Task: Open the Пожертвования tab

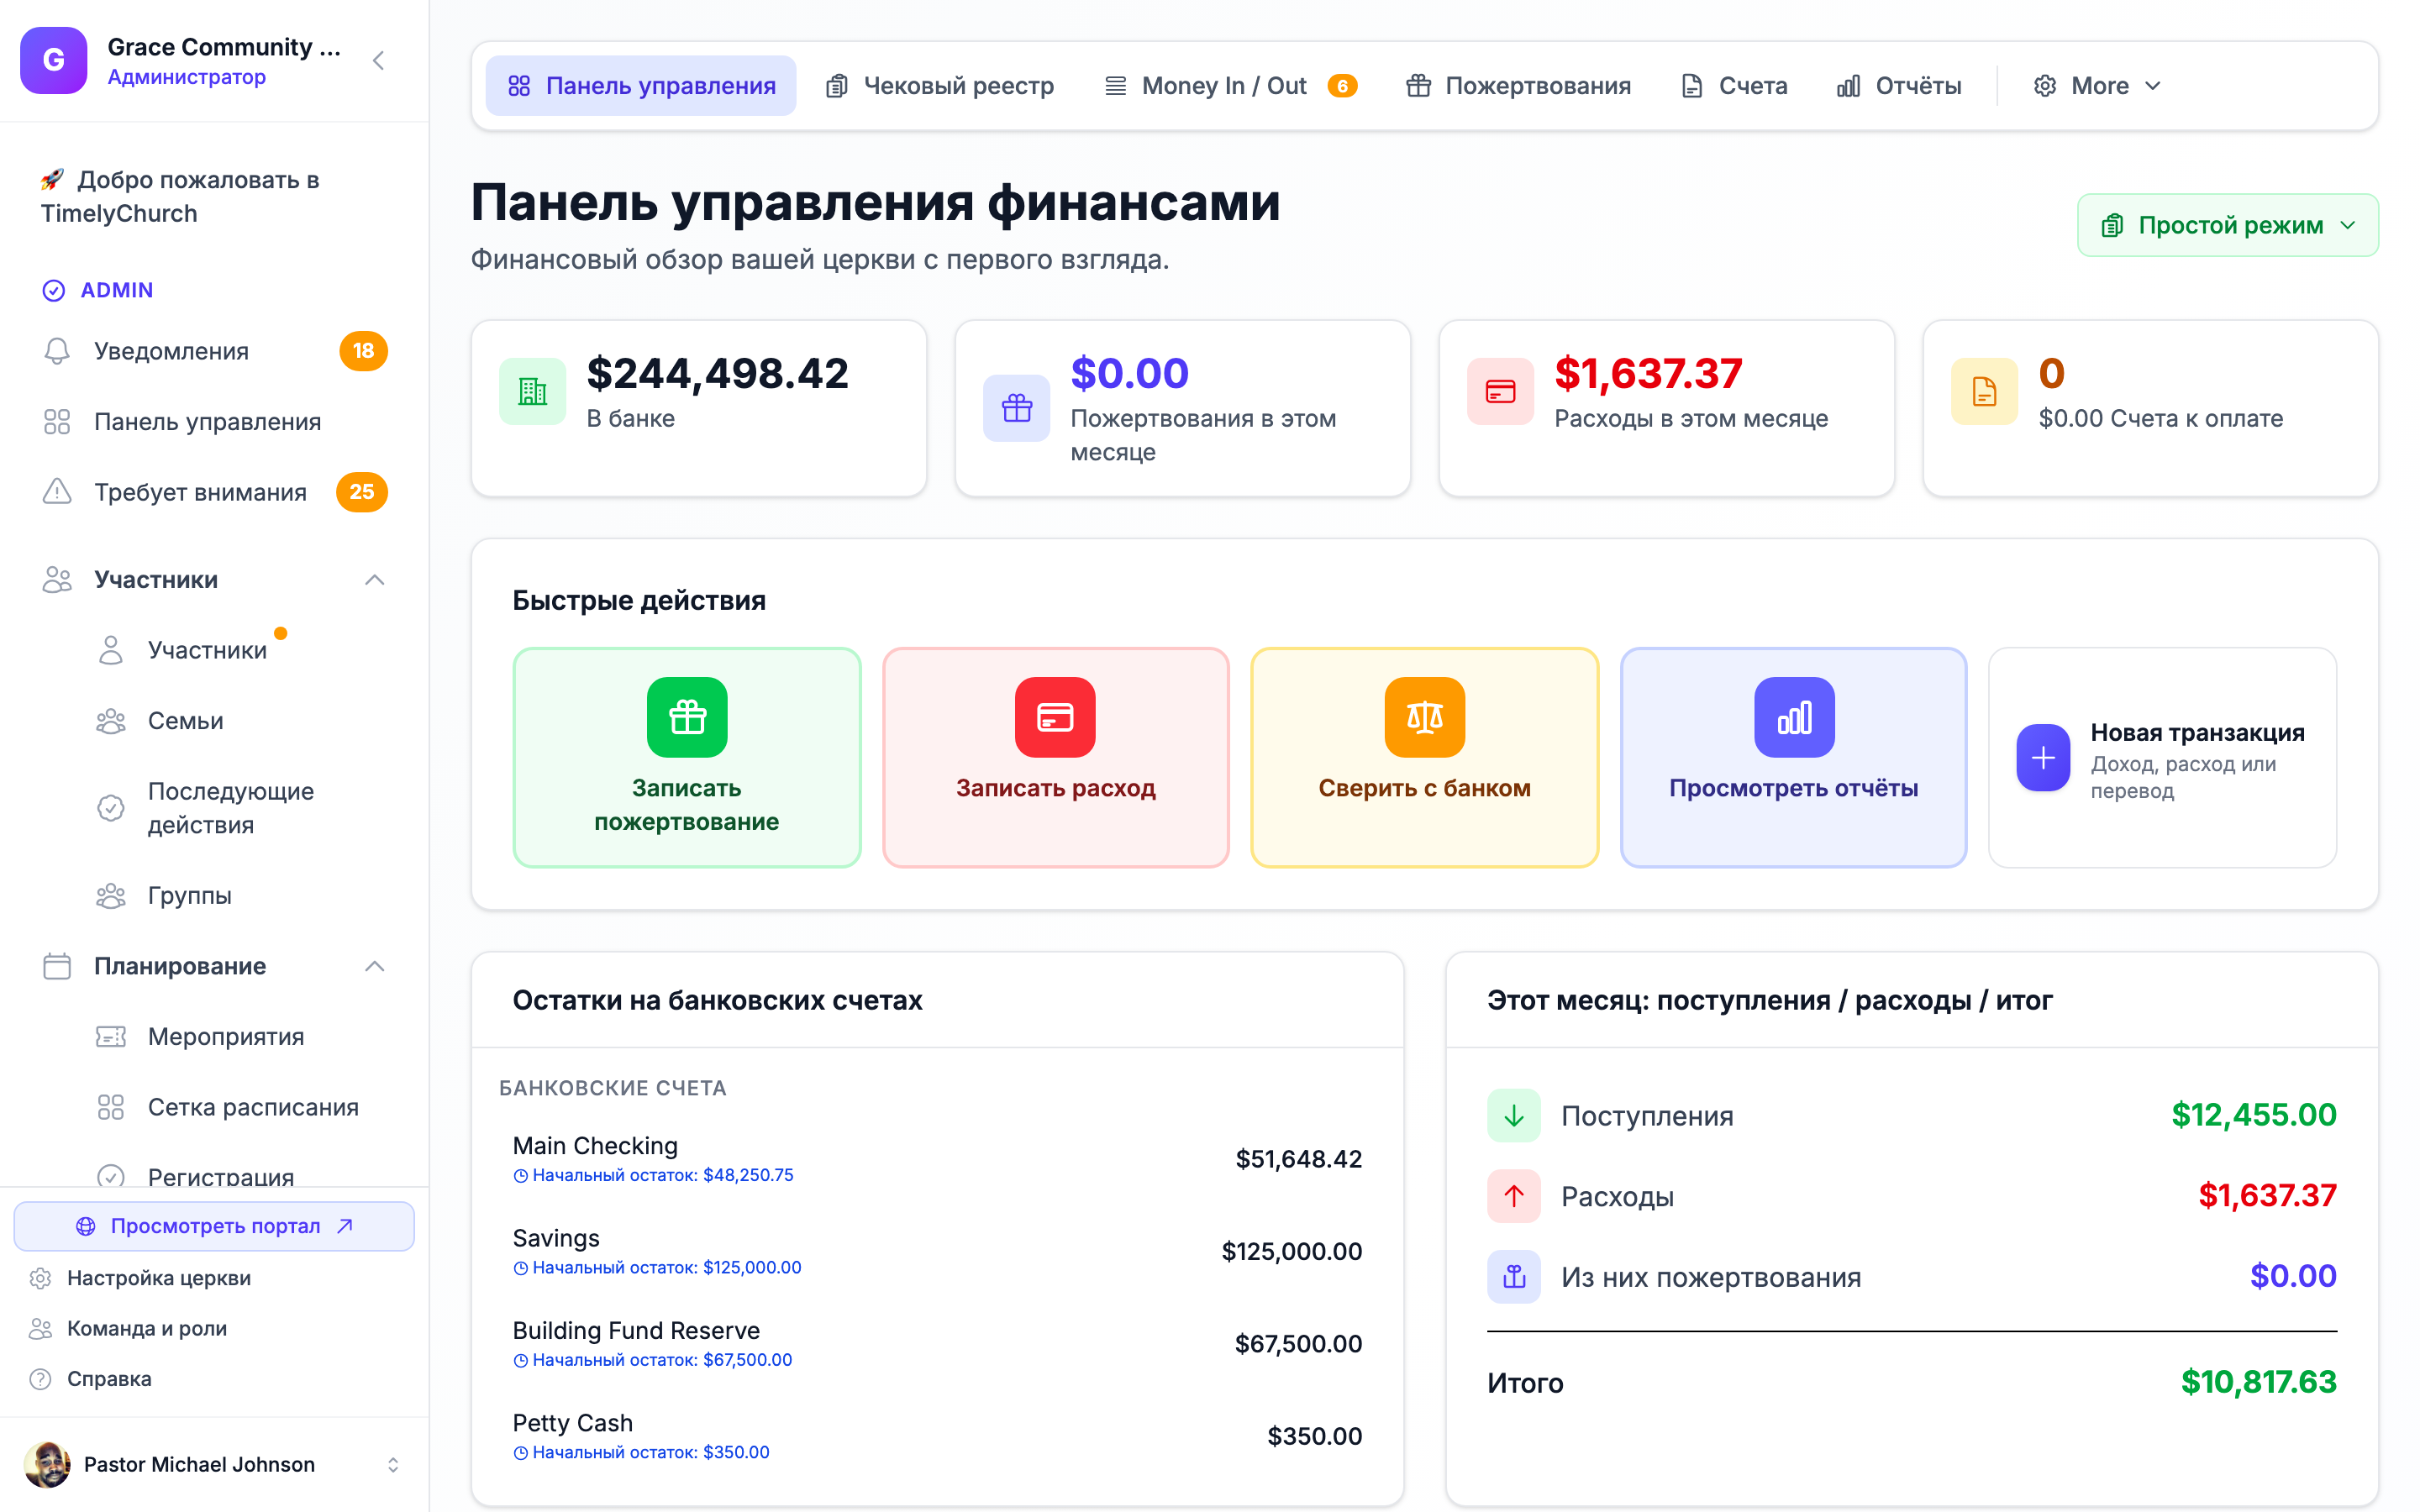Action: click(1518, 86)
